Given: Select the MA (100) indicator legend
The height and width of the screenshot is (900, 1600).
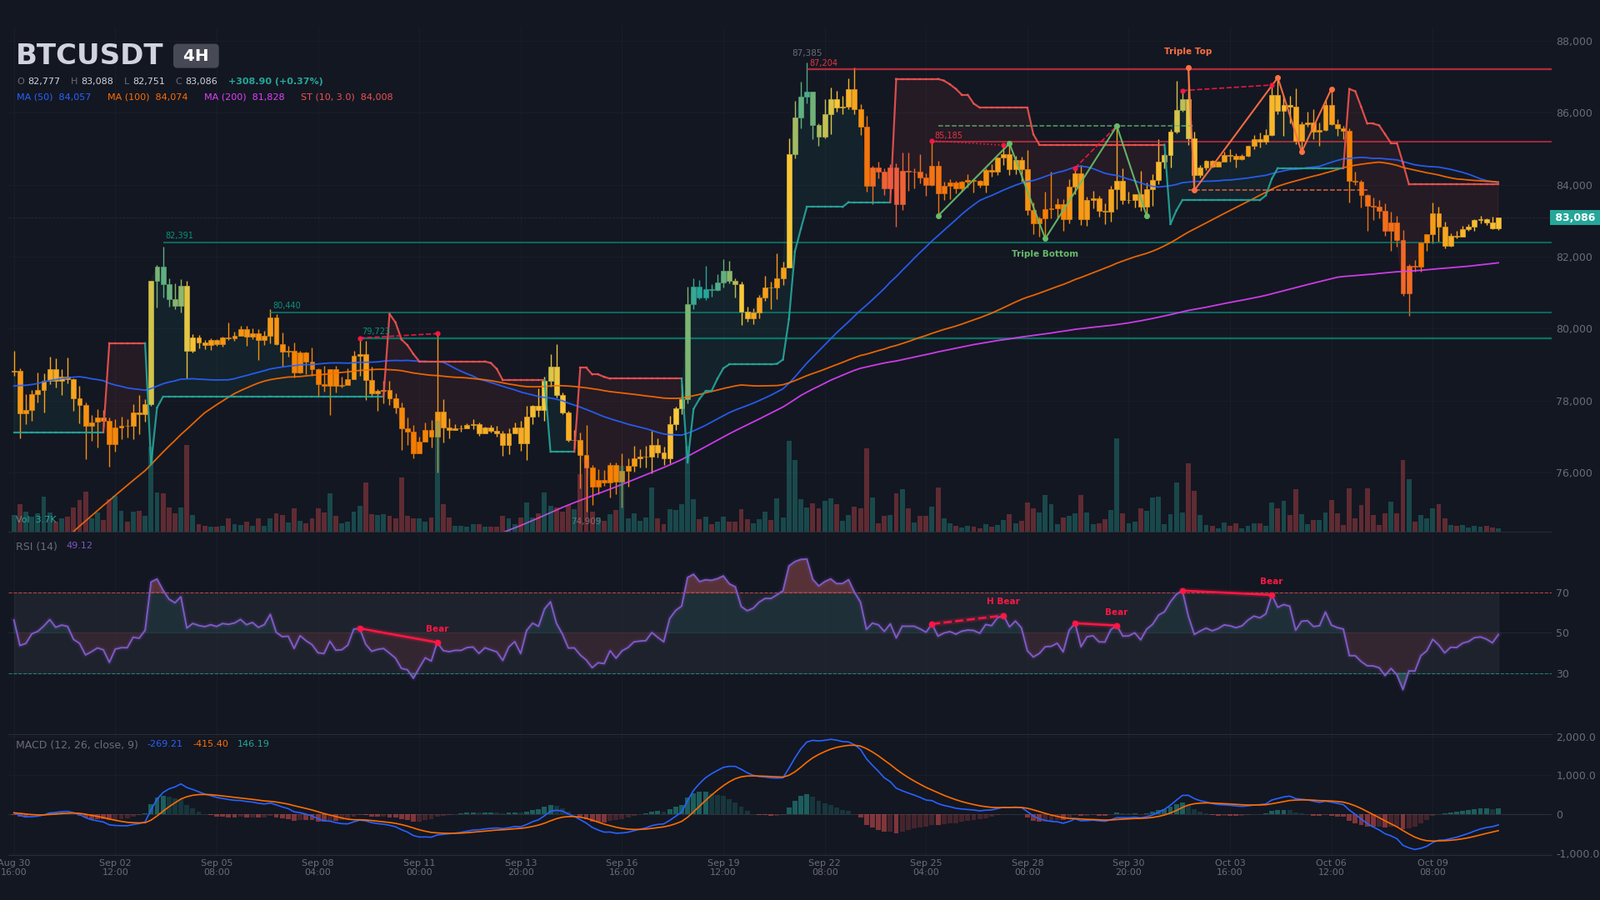Looking at the screenshot, I should pos(148,97).
